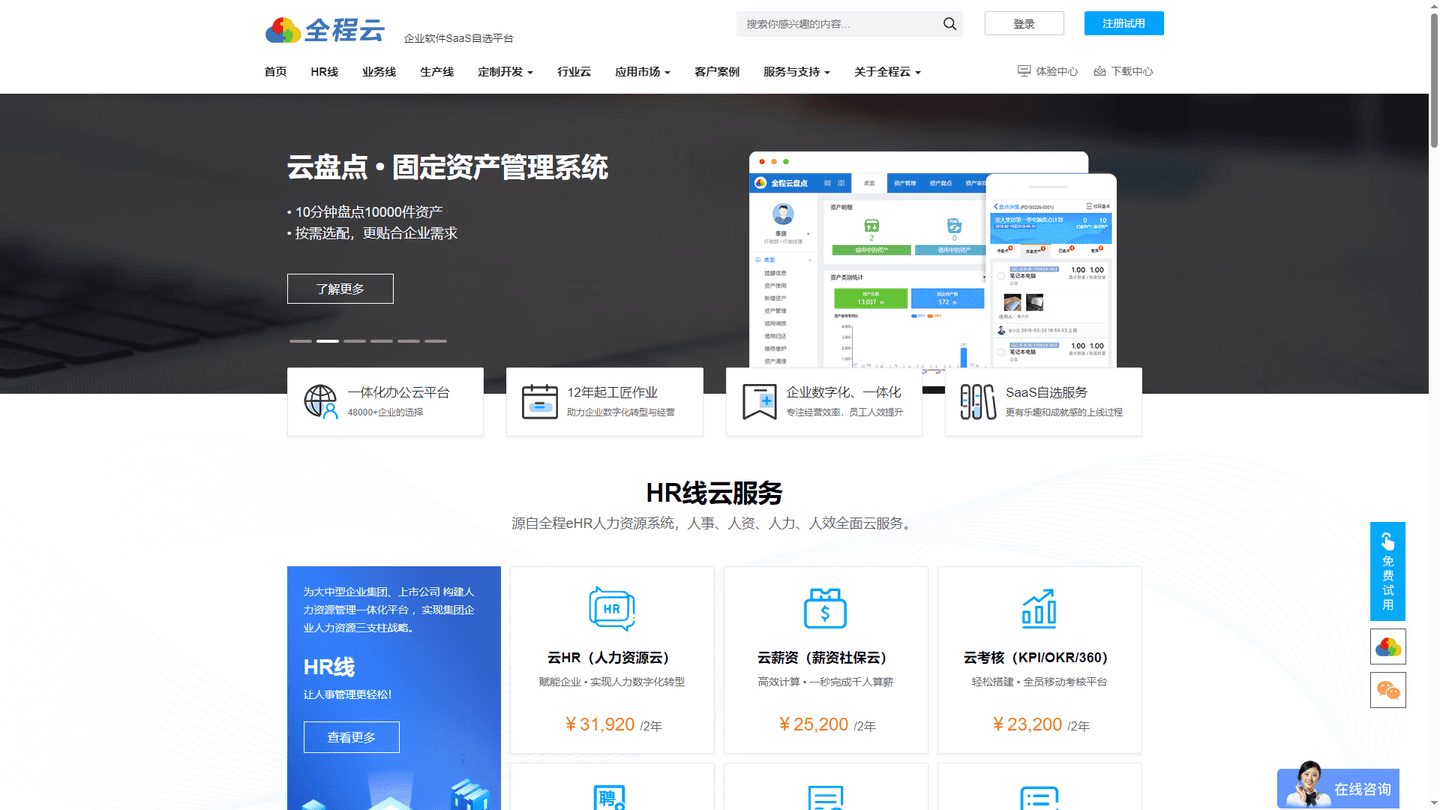Select the 生产线 nav item

pyautogui.click(x=437, y=72)
